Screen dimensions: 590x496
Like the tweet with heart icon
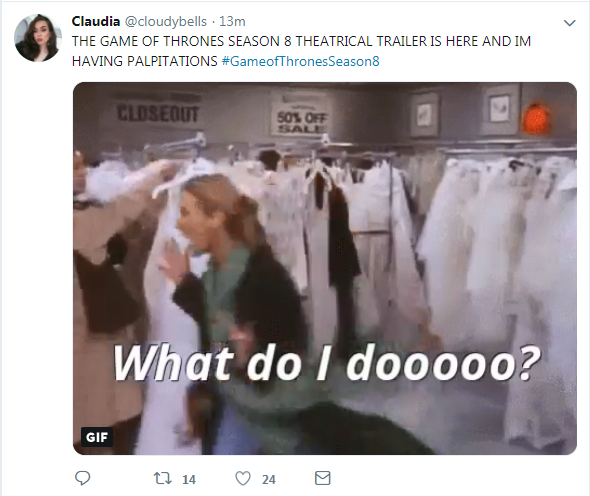[x=243, y=478]
